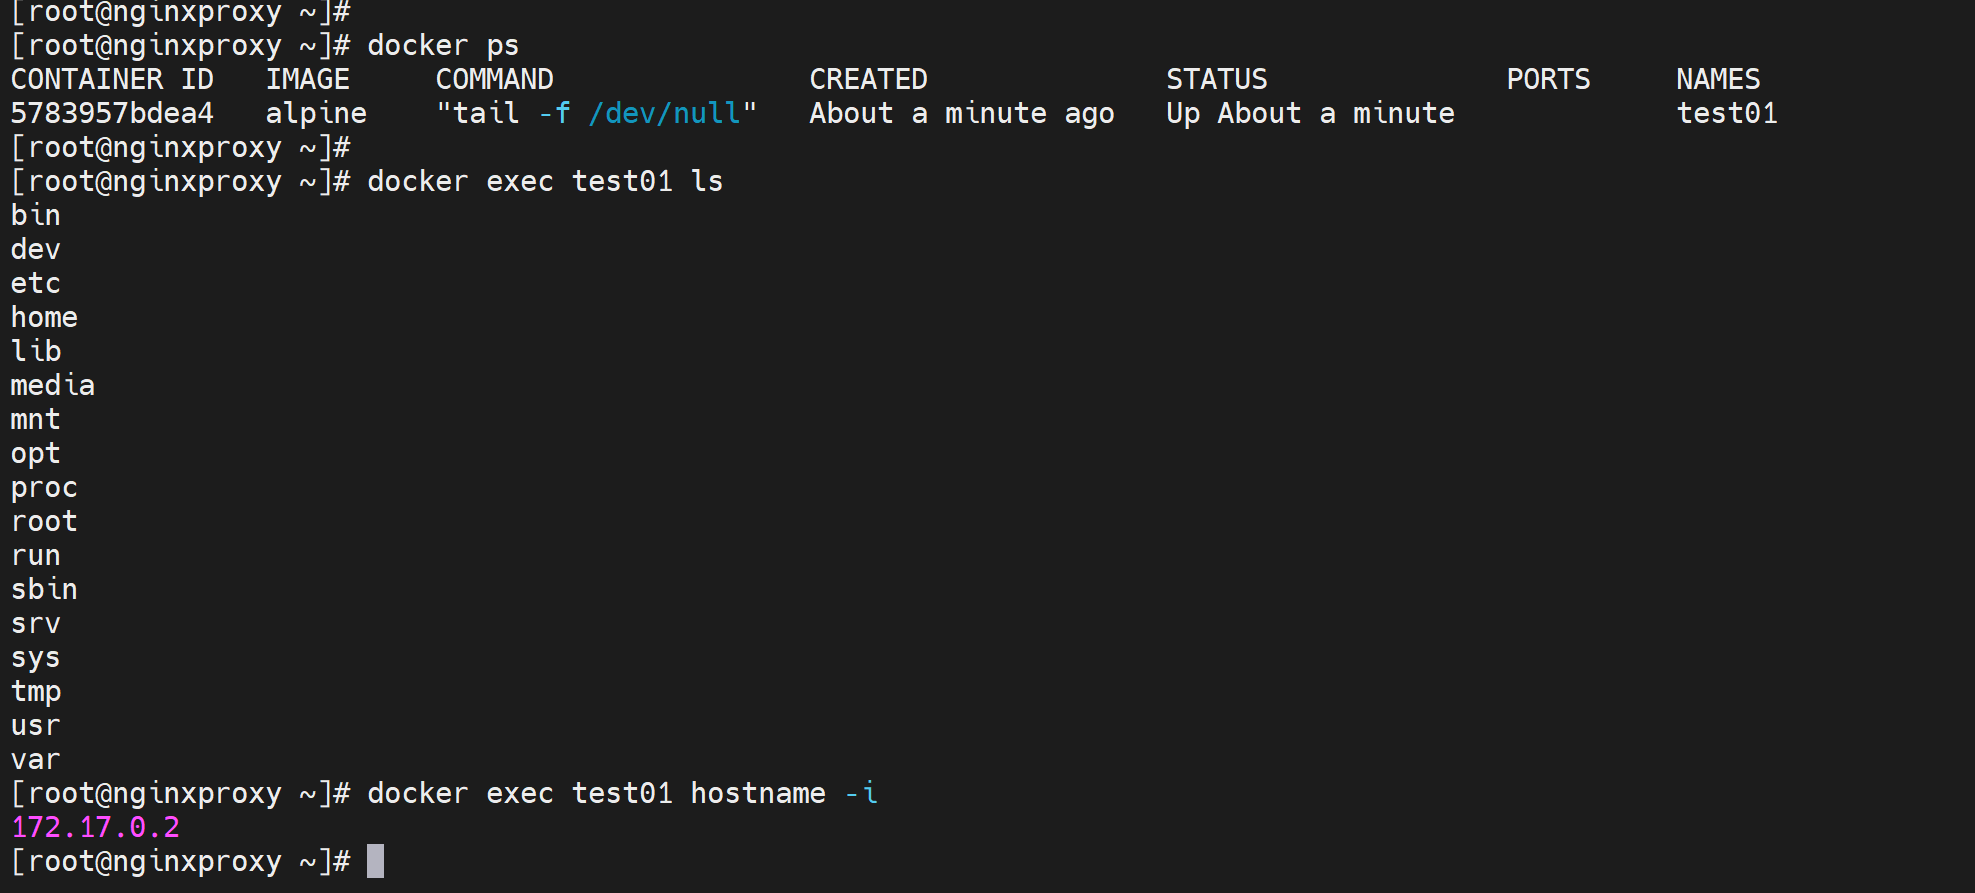Click the test01 name under NAMES
This screenshot has width=1975, height=893.
point(1726,113)
